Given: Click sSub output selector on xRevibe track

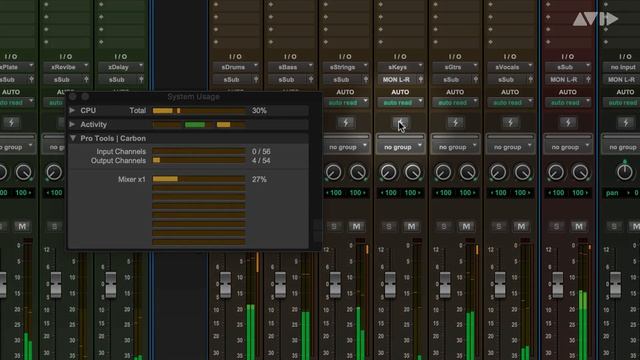Looking at the screenshot, I should [x=62, y=80].
